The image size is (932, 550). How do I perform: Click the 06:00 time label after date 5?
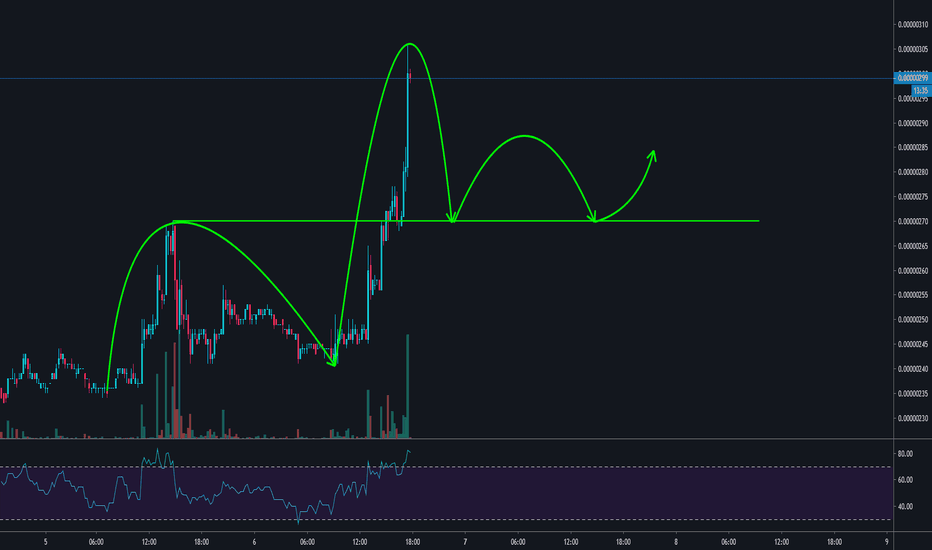click(96, 542)
